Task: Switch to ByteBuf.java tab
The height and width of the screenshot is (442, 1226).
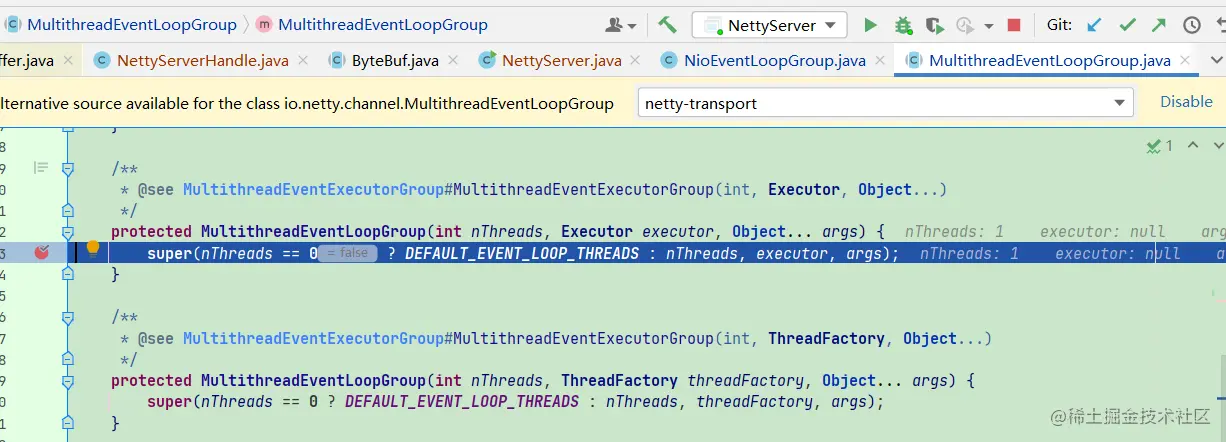Action: point(395,61)
